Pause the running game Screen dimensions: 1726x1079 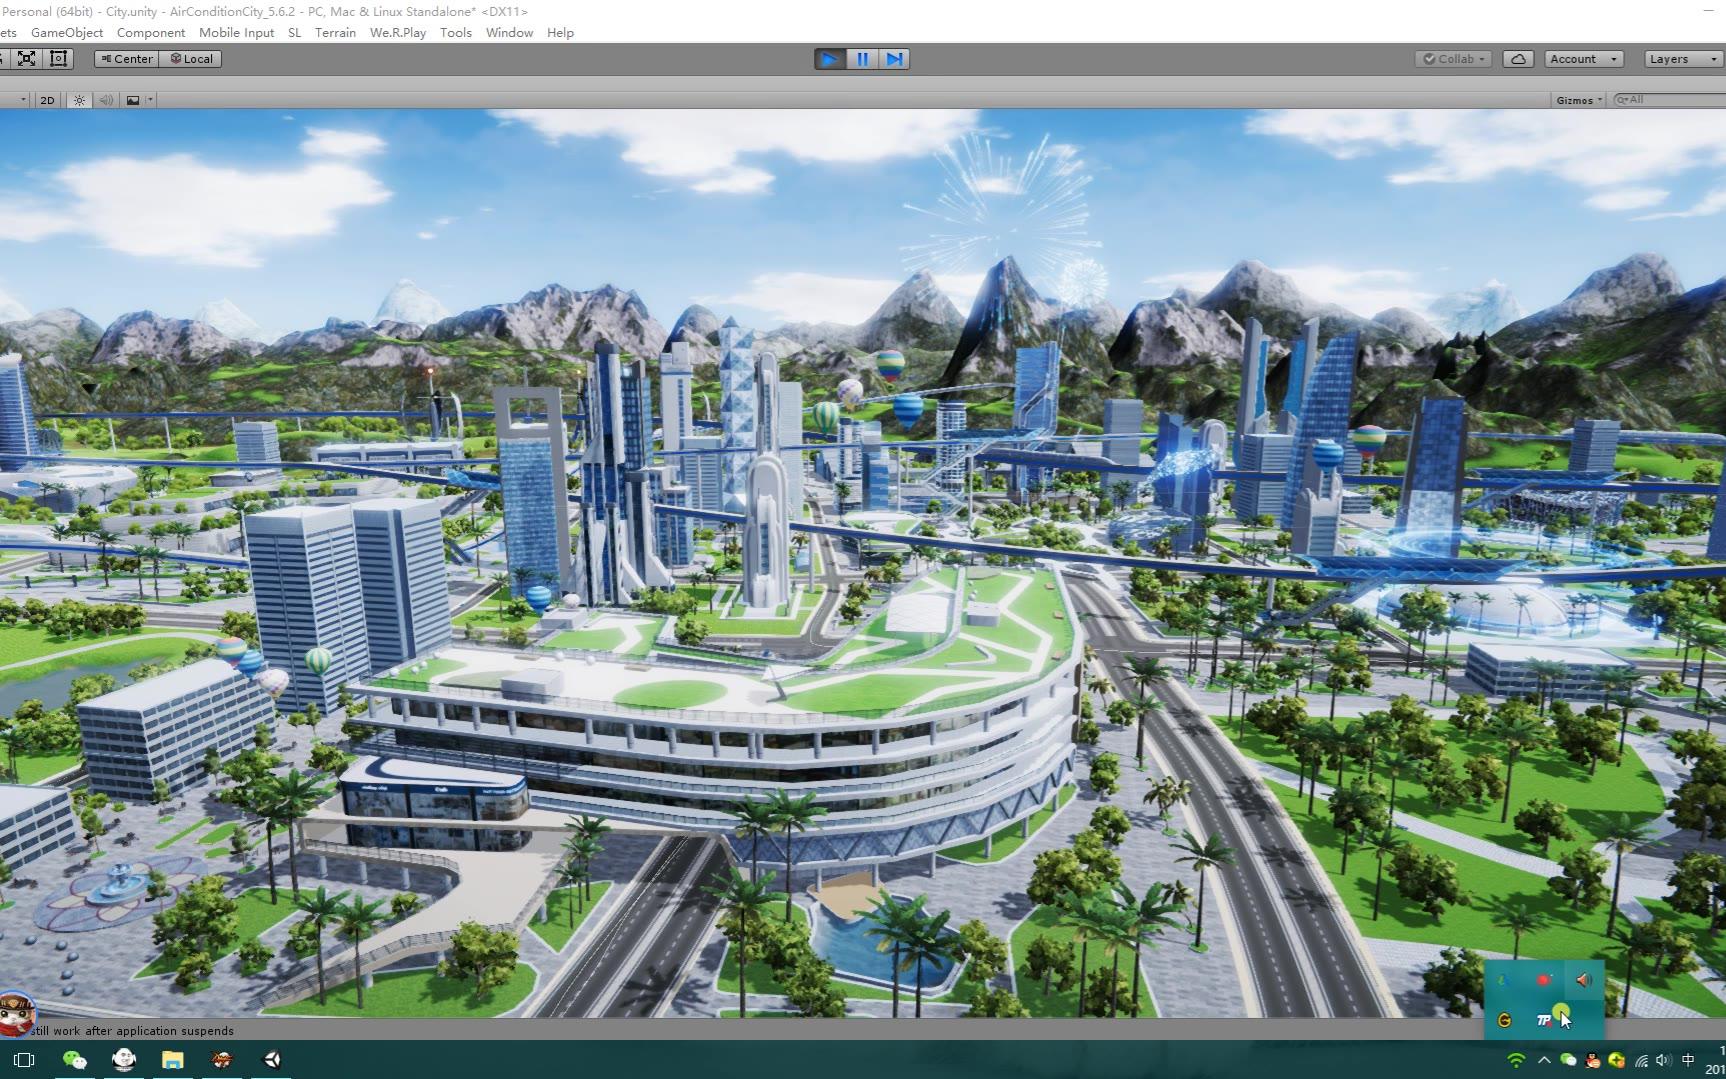tap(862, 59)
